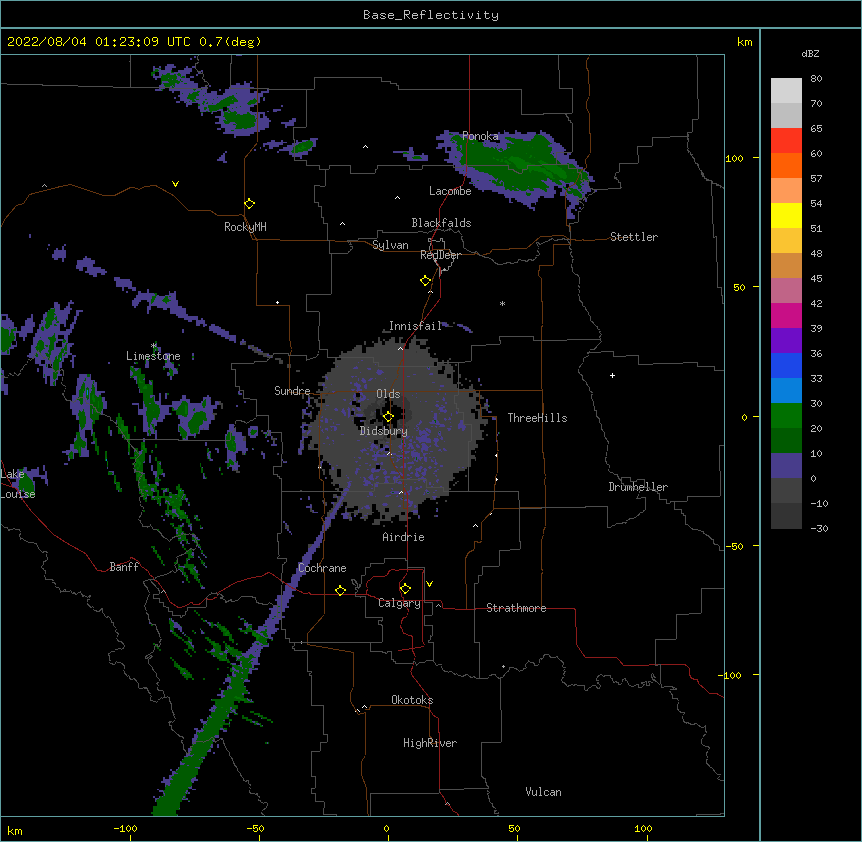Click the Limestone label
Viewport: 862px width, 842px height.
(153, 356)
